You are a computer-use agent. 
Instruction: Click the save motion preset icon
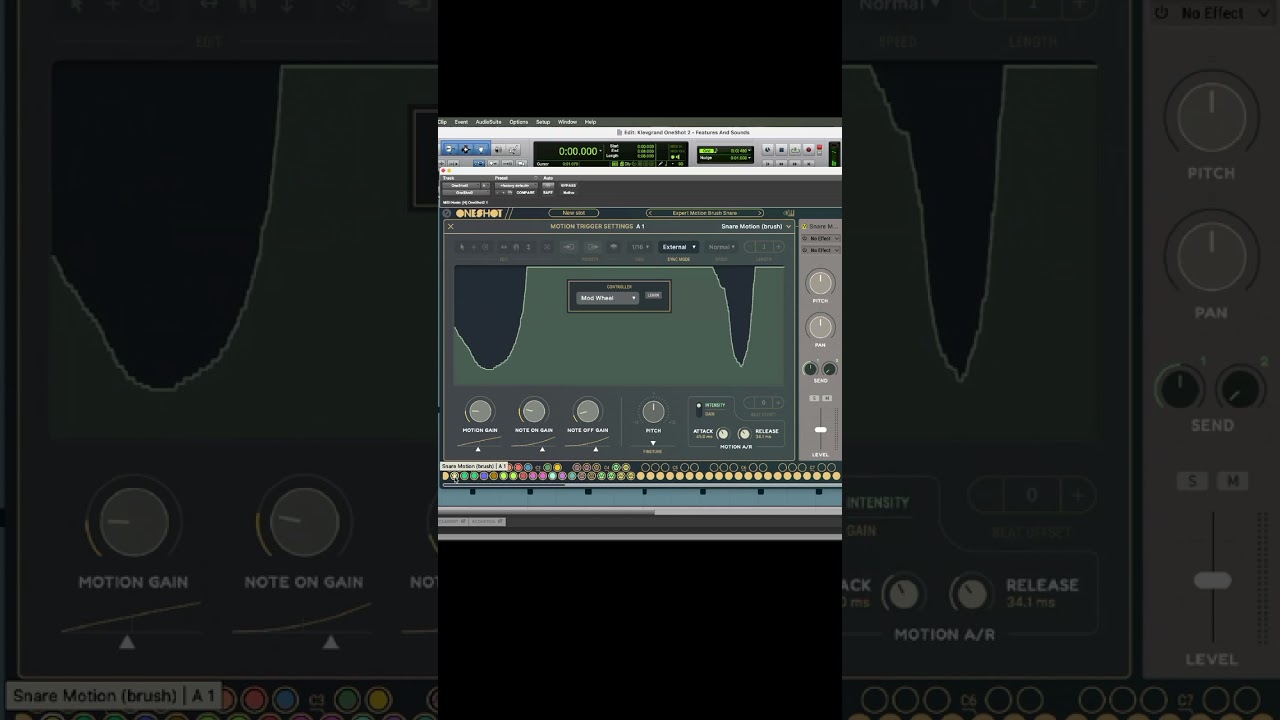coord(593,247)
